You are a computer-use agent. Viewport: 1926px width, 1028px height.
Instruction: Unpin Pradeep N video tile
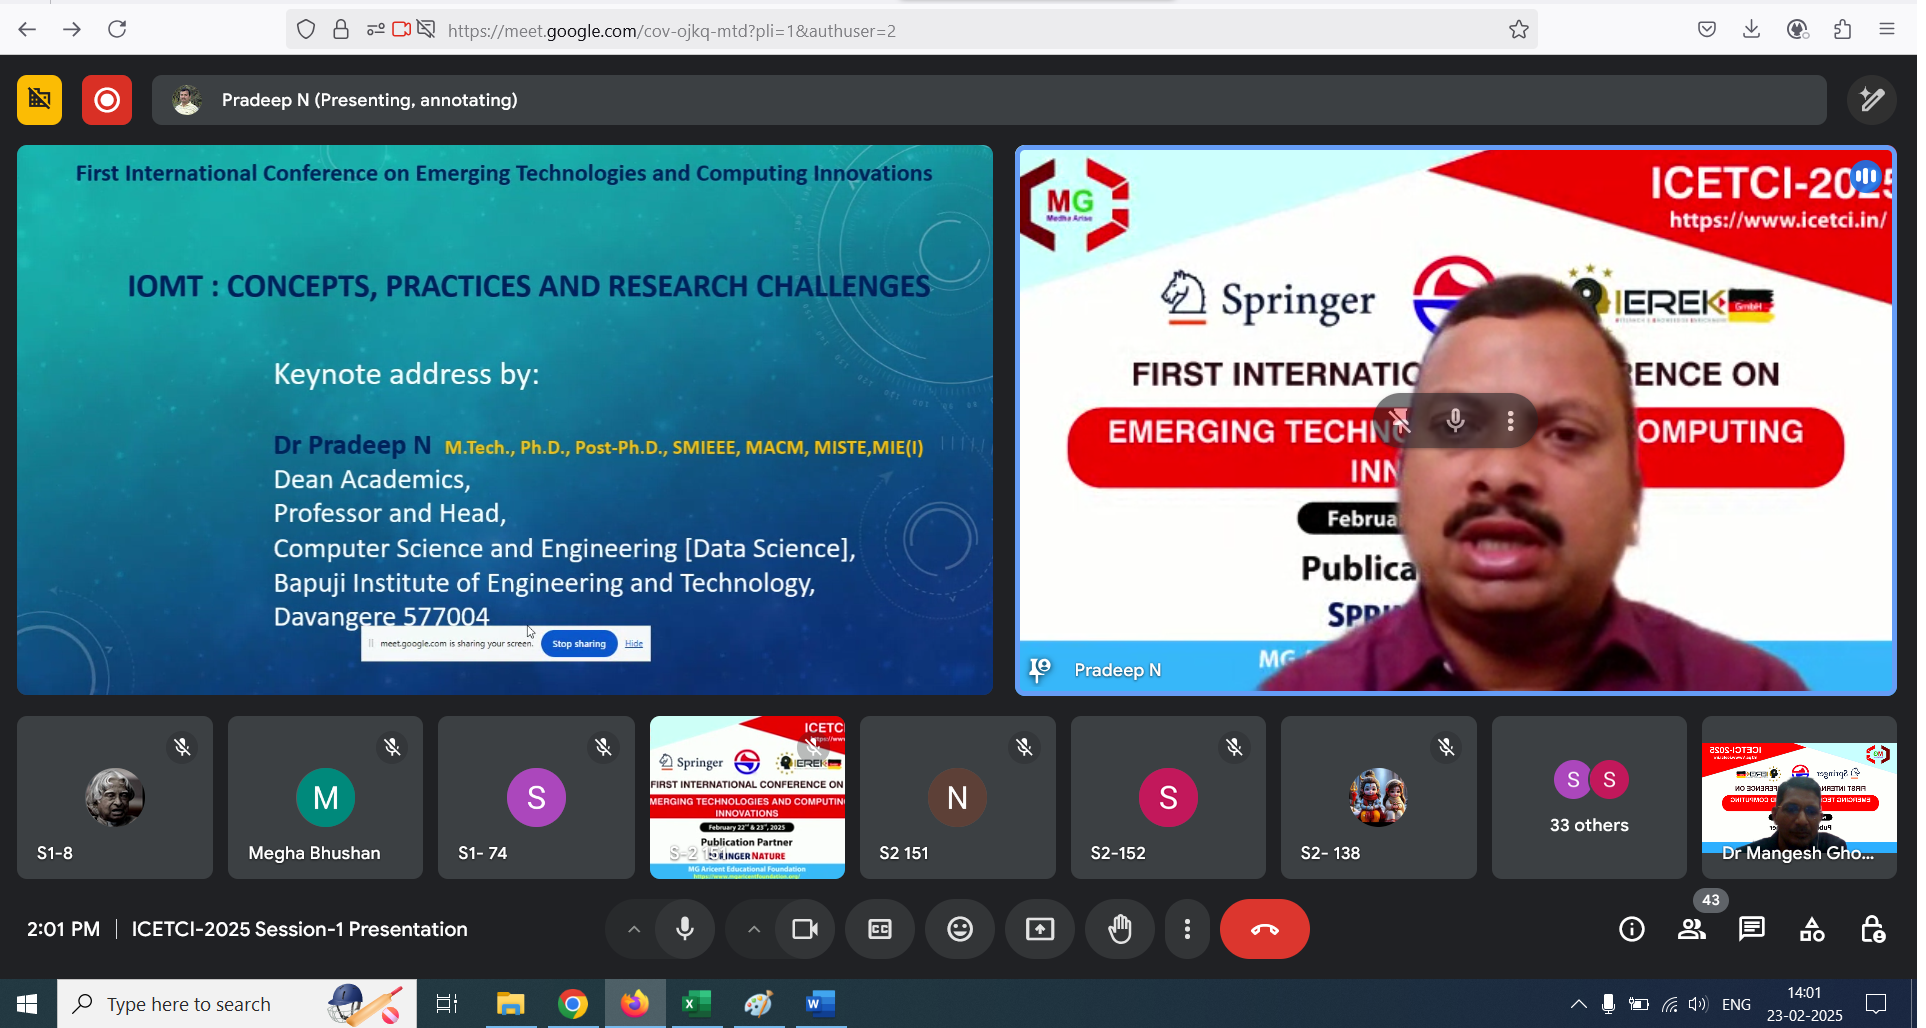pos(1400,421)
